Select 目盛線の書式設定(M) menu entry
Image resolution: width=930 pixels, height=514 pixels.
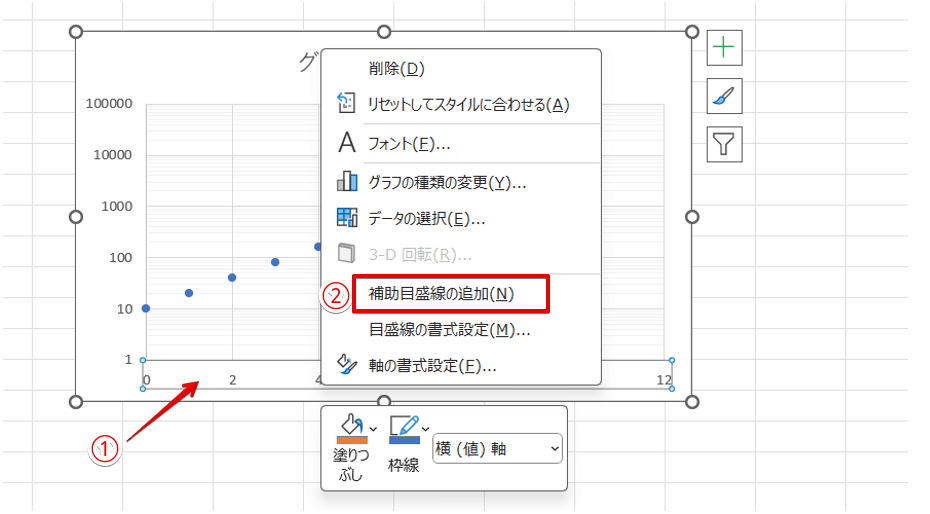point(449,329)
